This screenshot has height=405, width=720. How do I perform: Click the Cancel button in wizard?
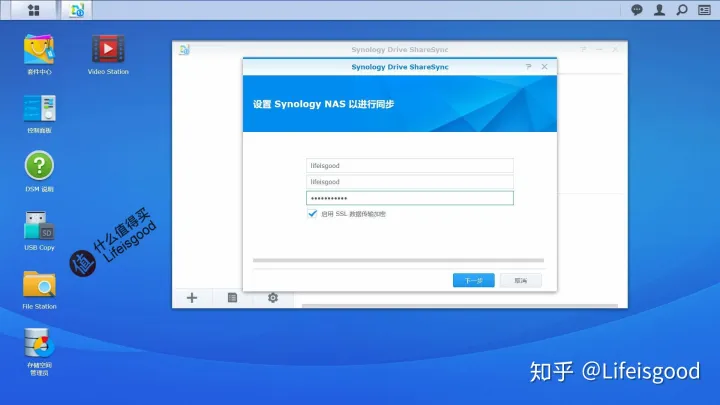[x=521, y=280]
